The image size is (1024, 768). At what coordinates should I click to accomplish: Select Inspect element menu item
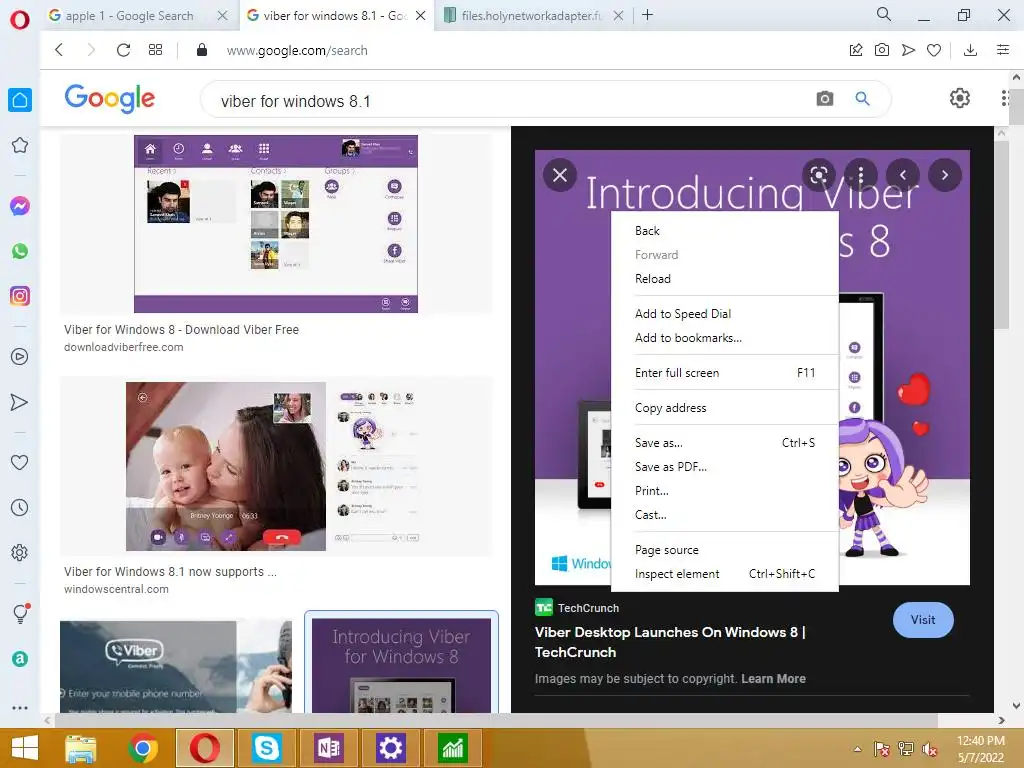click(x=725, y=574)
